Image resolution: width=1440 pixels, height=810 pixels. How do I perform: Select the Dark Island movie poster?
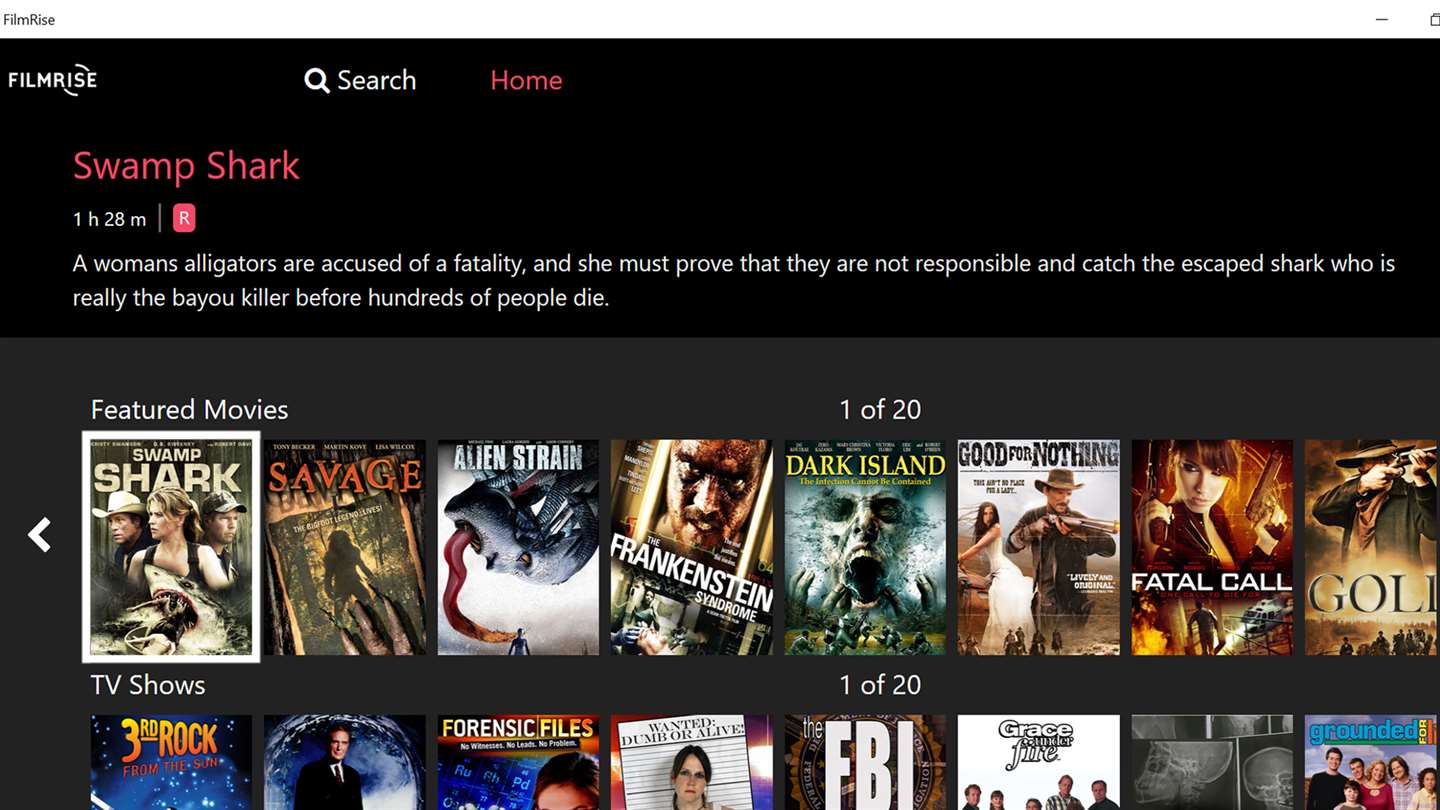pos(865,547)
